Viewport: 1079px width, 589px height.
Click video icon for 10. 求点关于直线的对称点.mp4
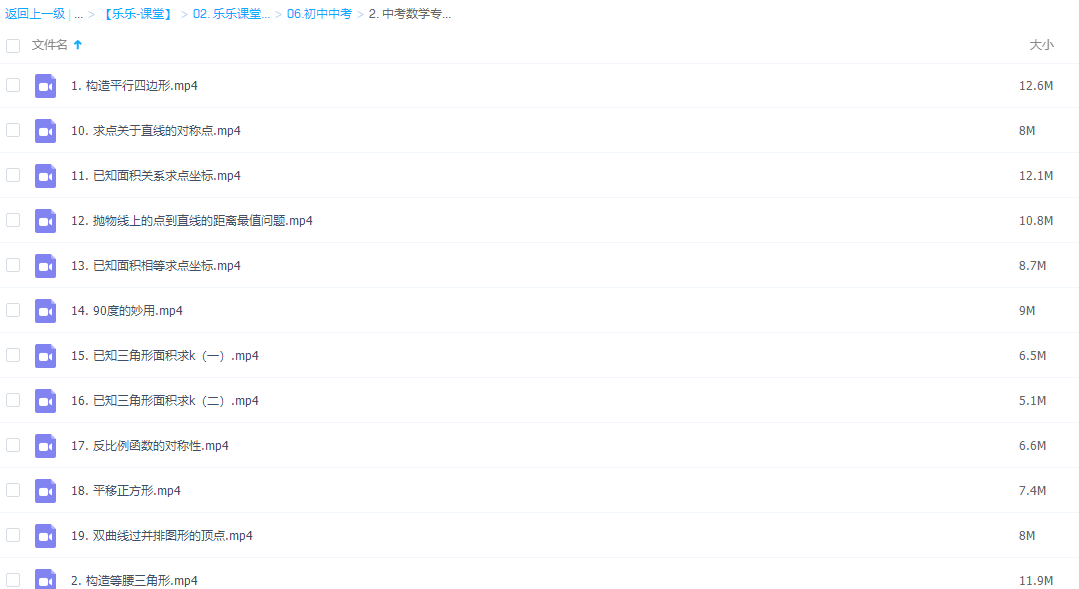click(45, 131)
